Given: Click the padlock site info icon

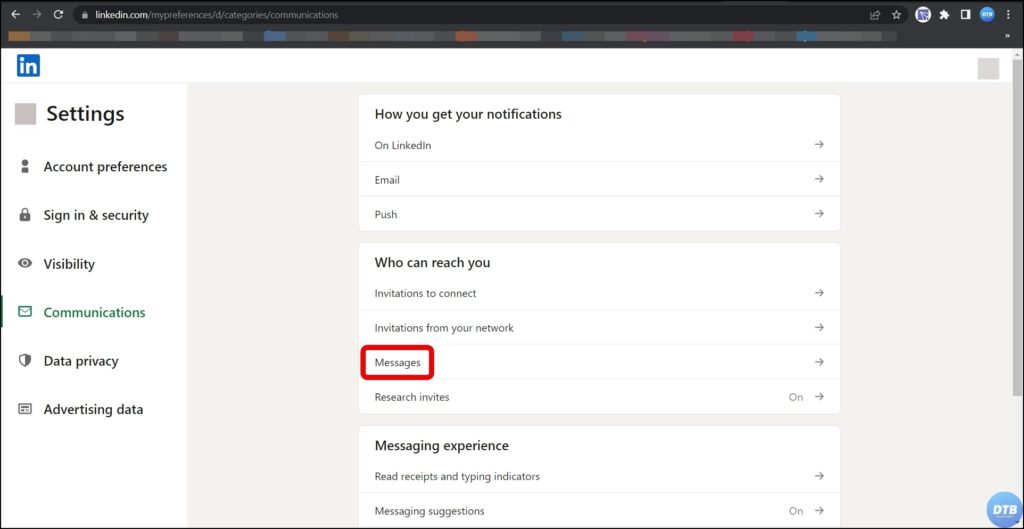Looking at the screenshot, I should [x=84, y=14].
